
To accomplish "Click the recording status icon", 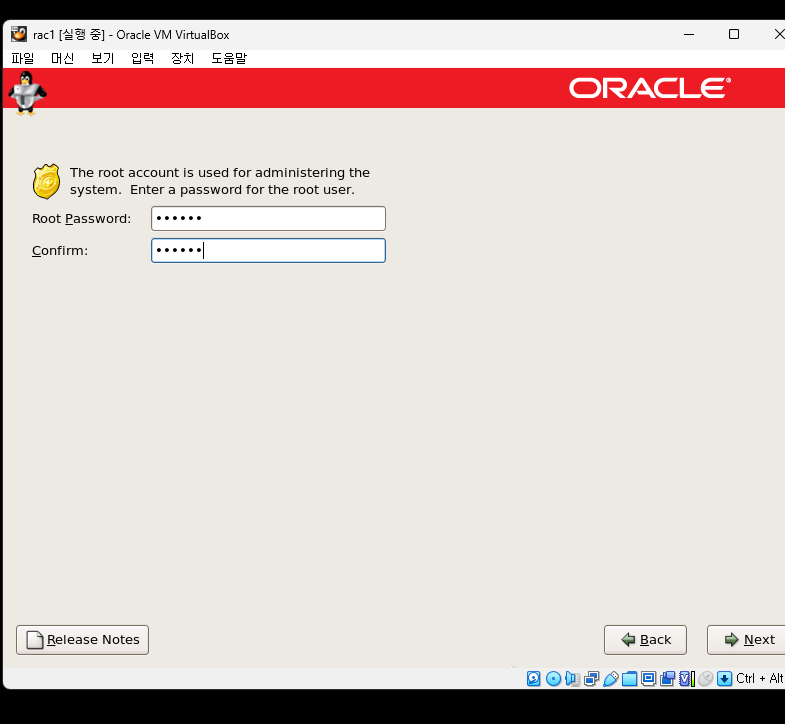I will point(667,678).
